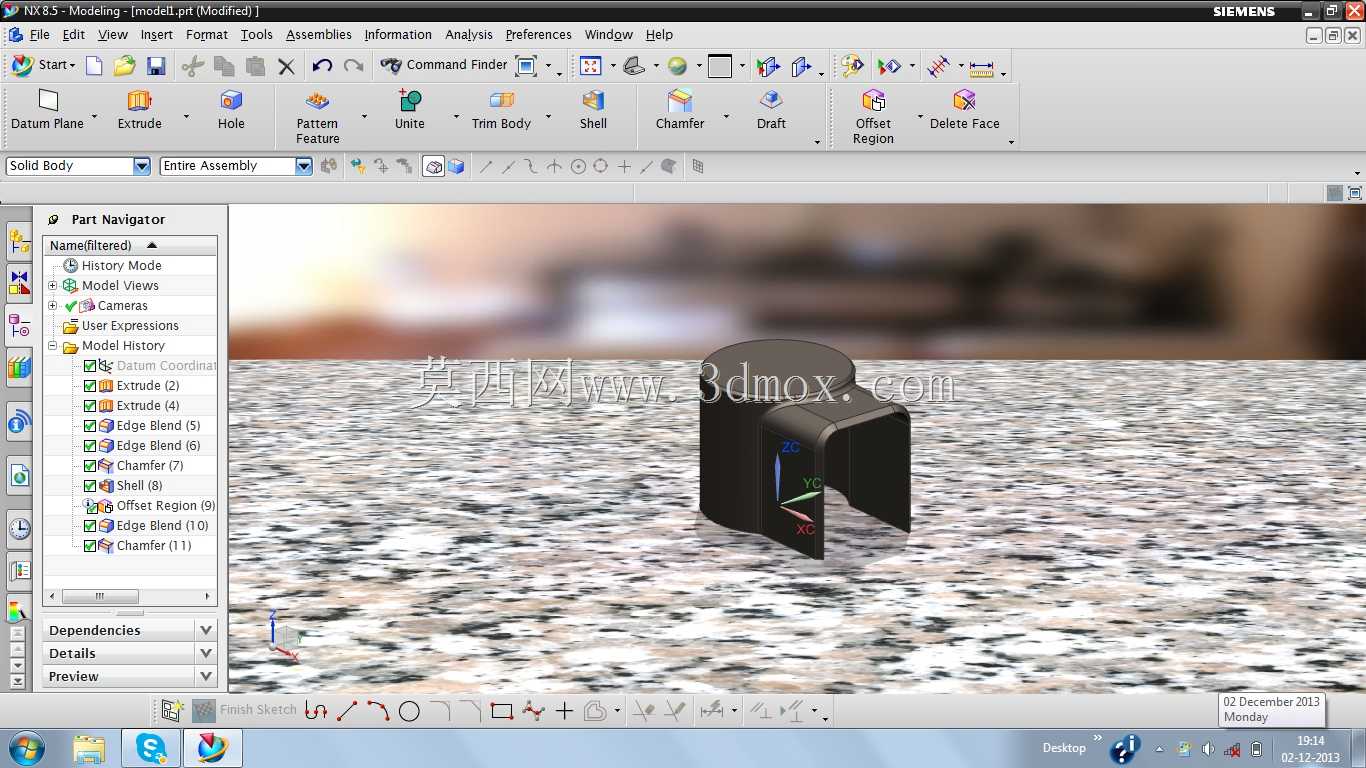Toggle the Edge Blend (5) checkbox

pyautogui.click(x=90, y=426)
